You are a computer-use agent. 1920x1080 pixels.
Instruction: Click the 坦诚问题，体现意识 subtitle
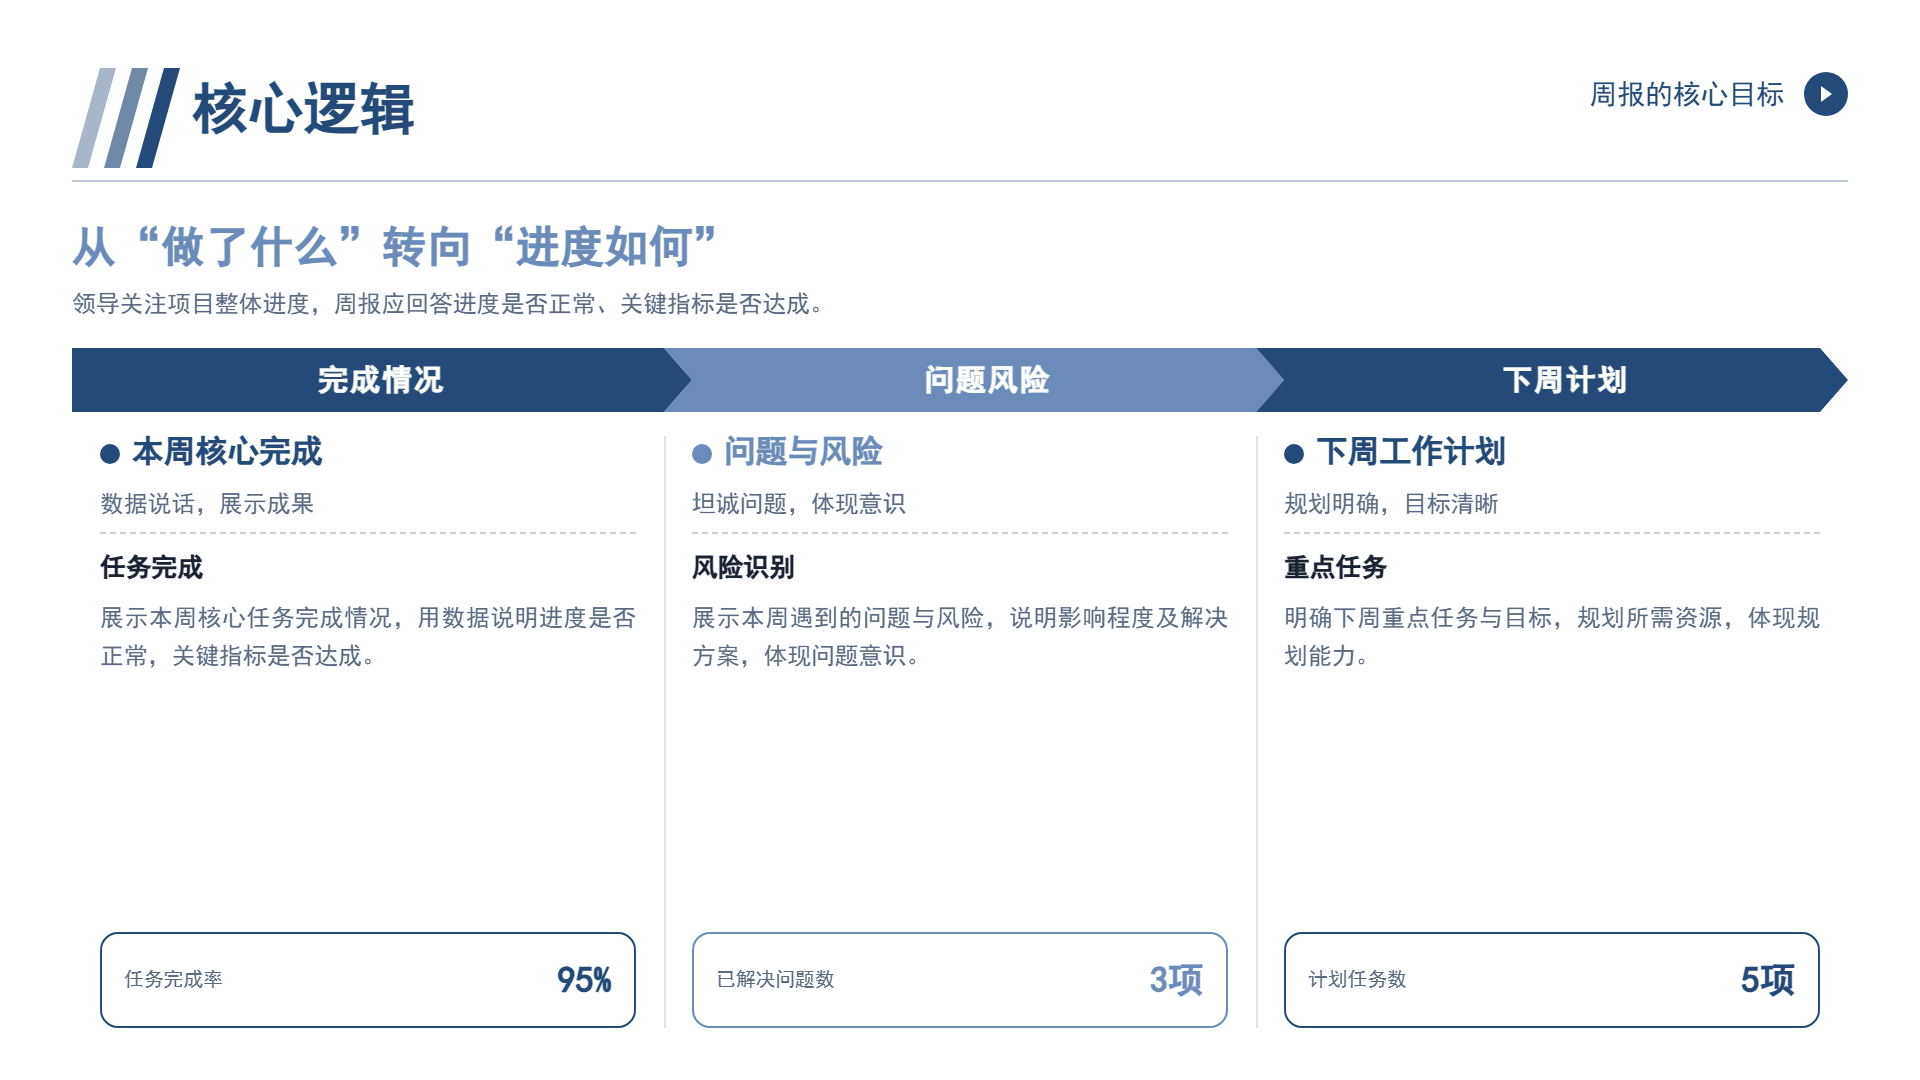click(x=799, y=504)
